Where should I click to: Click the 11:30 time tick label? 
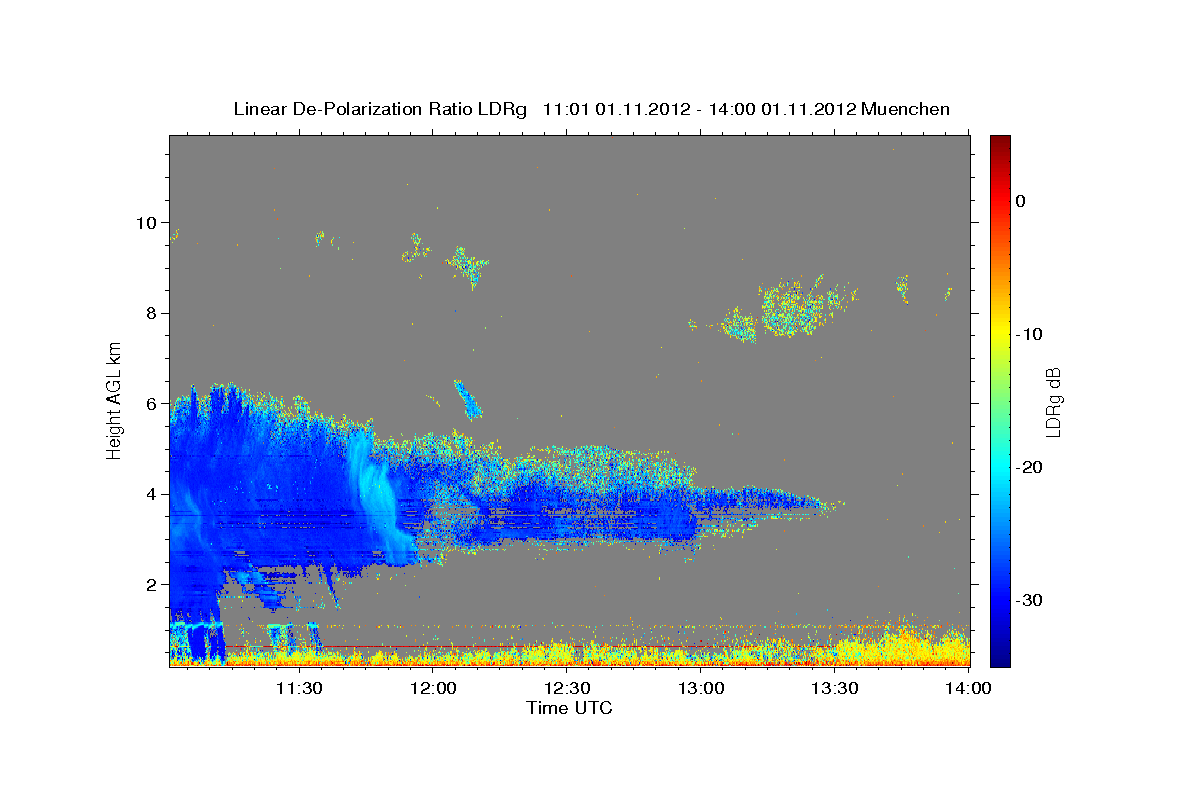(298, 689)
